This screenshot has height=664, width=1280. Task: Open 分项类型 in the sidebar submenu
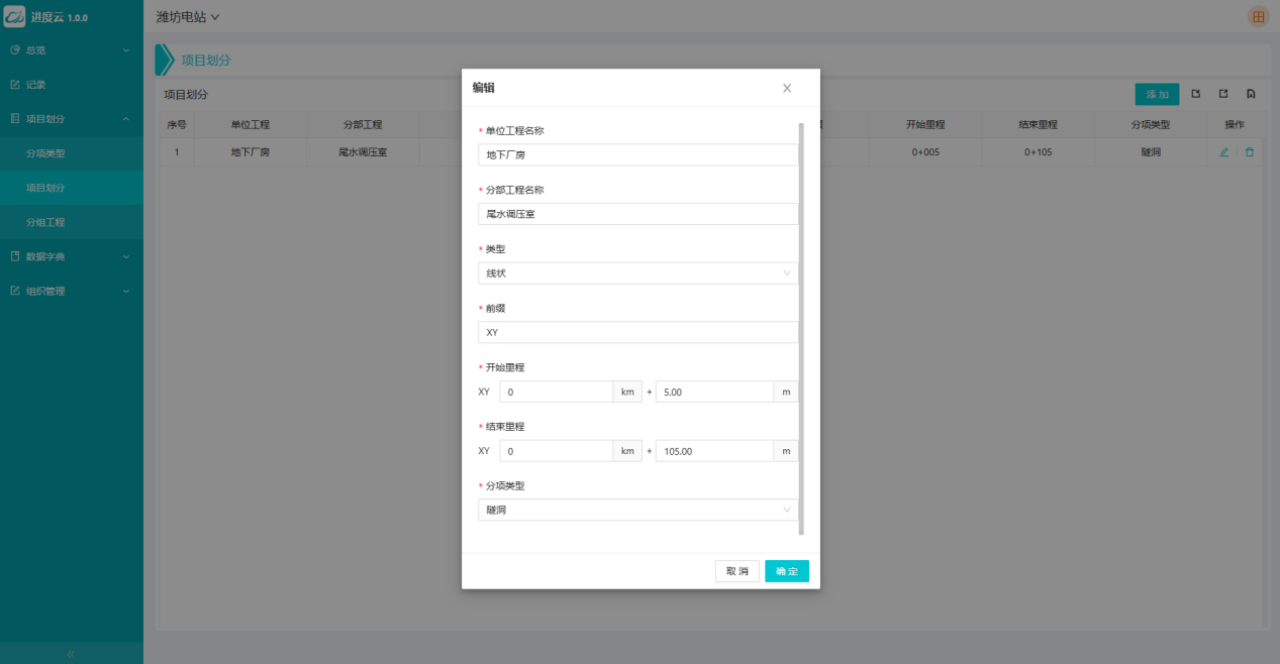pyautogui.click(x=46, y=154)
